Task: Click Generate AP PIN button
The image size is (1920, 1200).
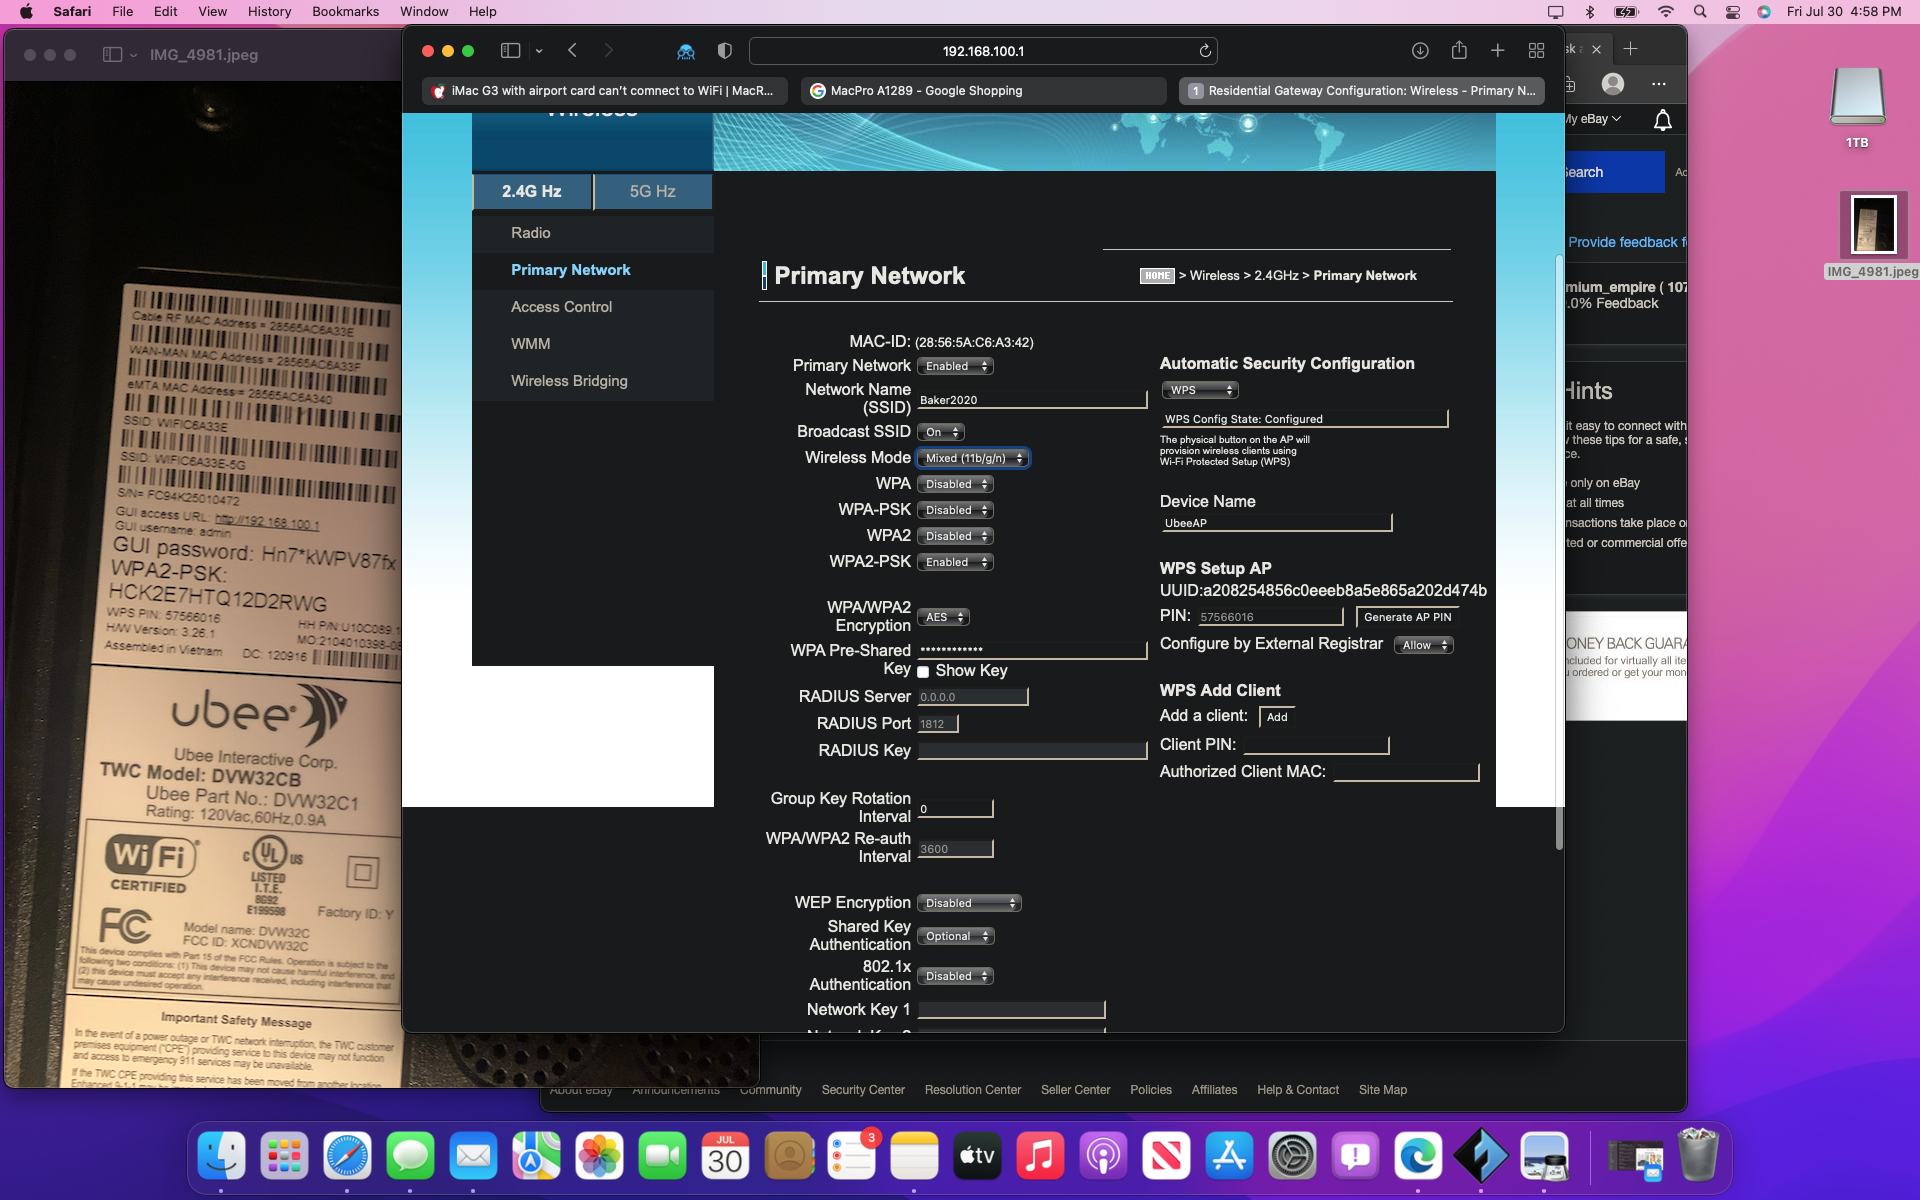Action: (x=1407, y=617)
